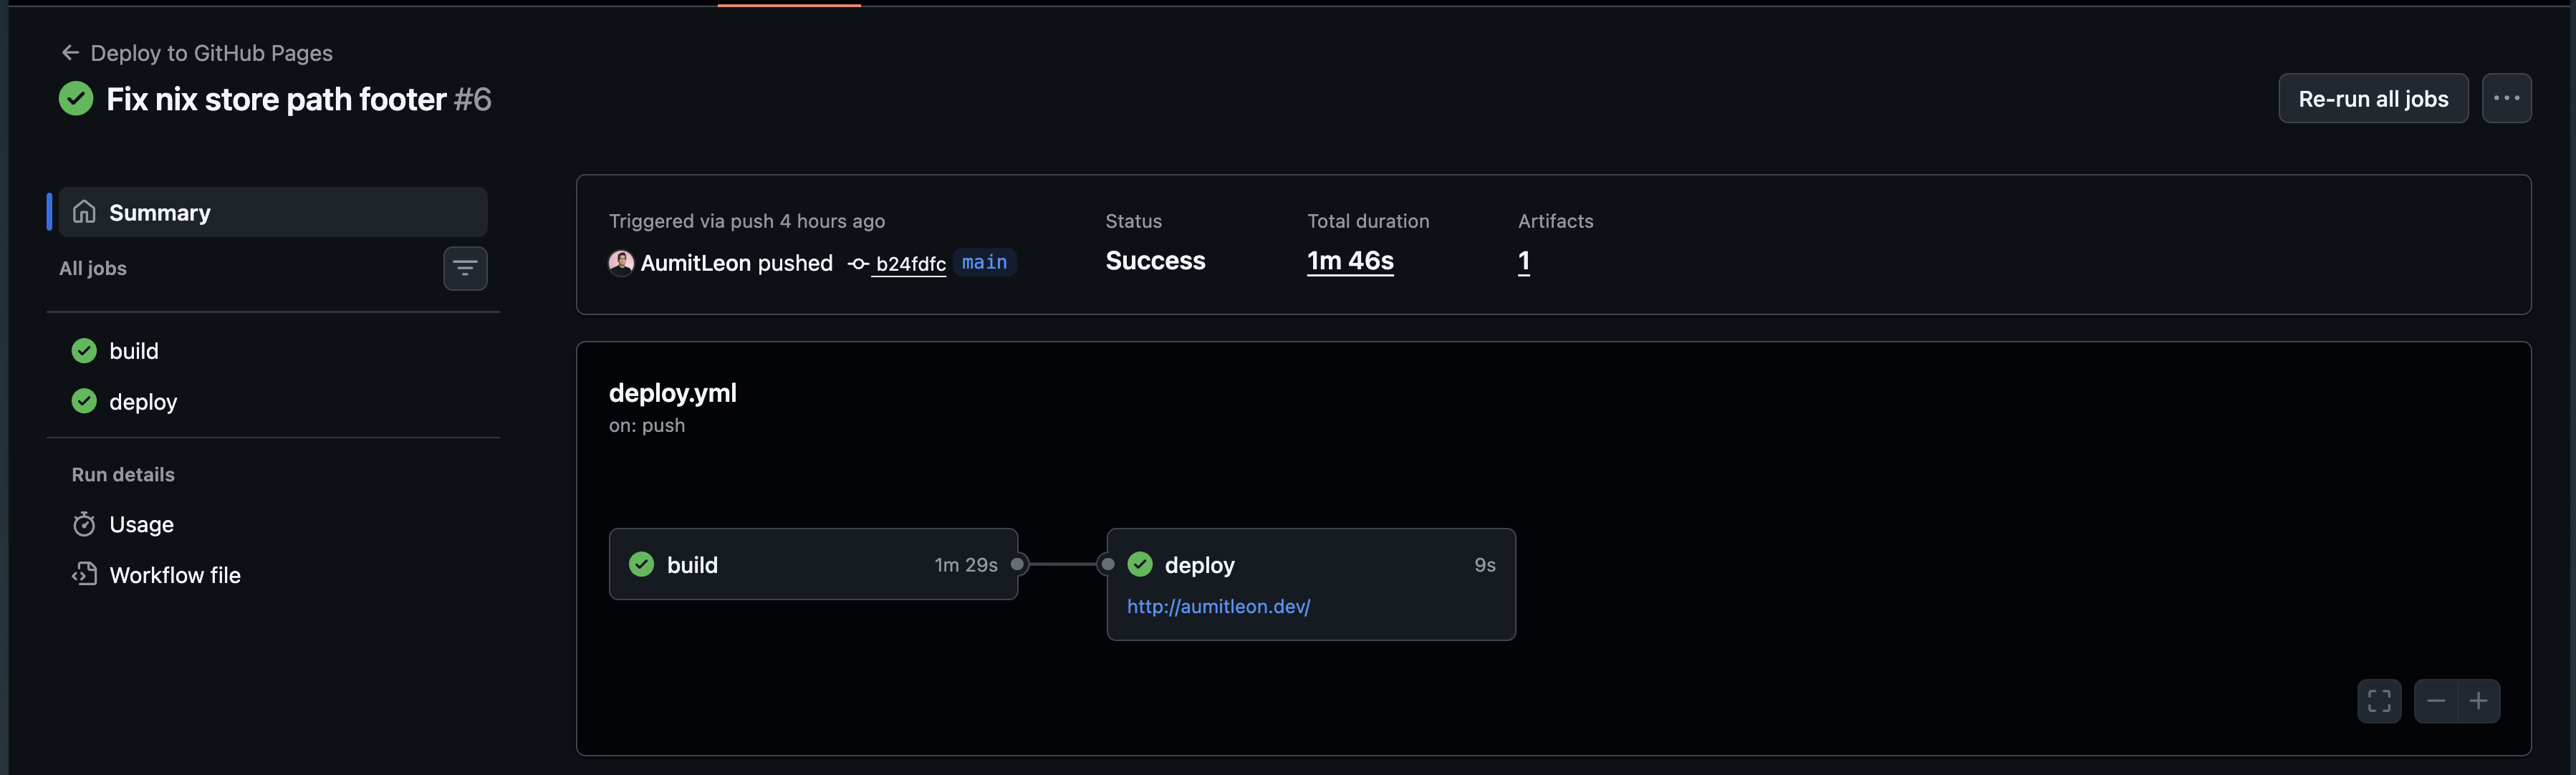Viewport: 2576px width, 775px height.
Task: Open the artifacts count link
Action: [x=1524, y=261]
